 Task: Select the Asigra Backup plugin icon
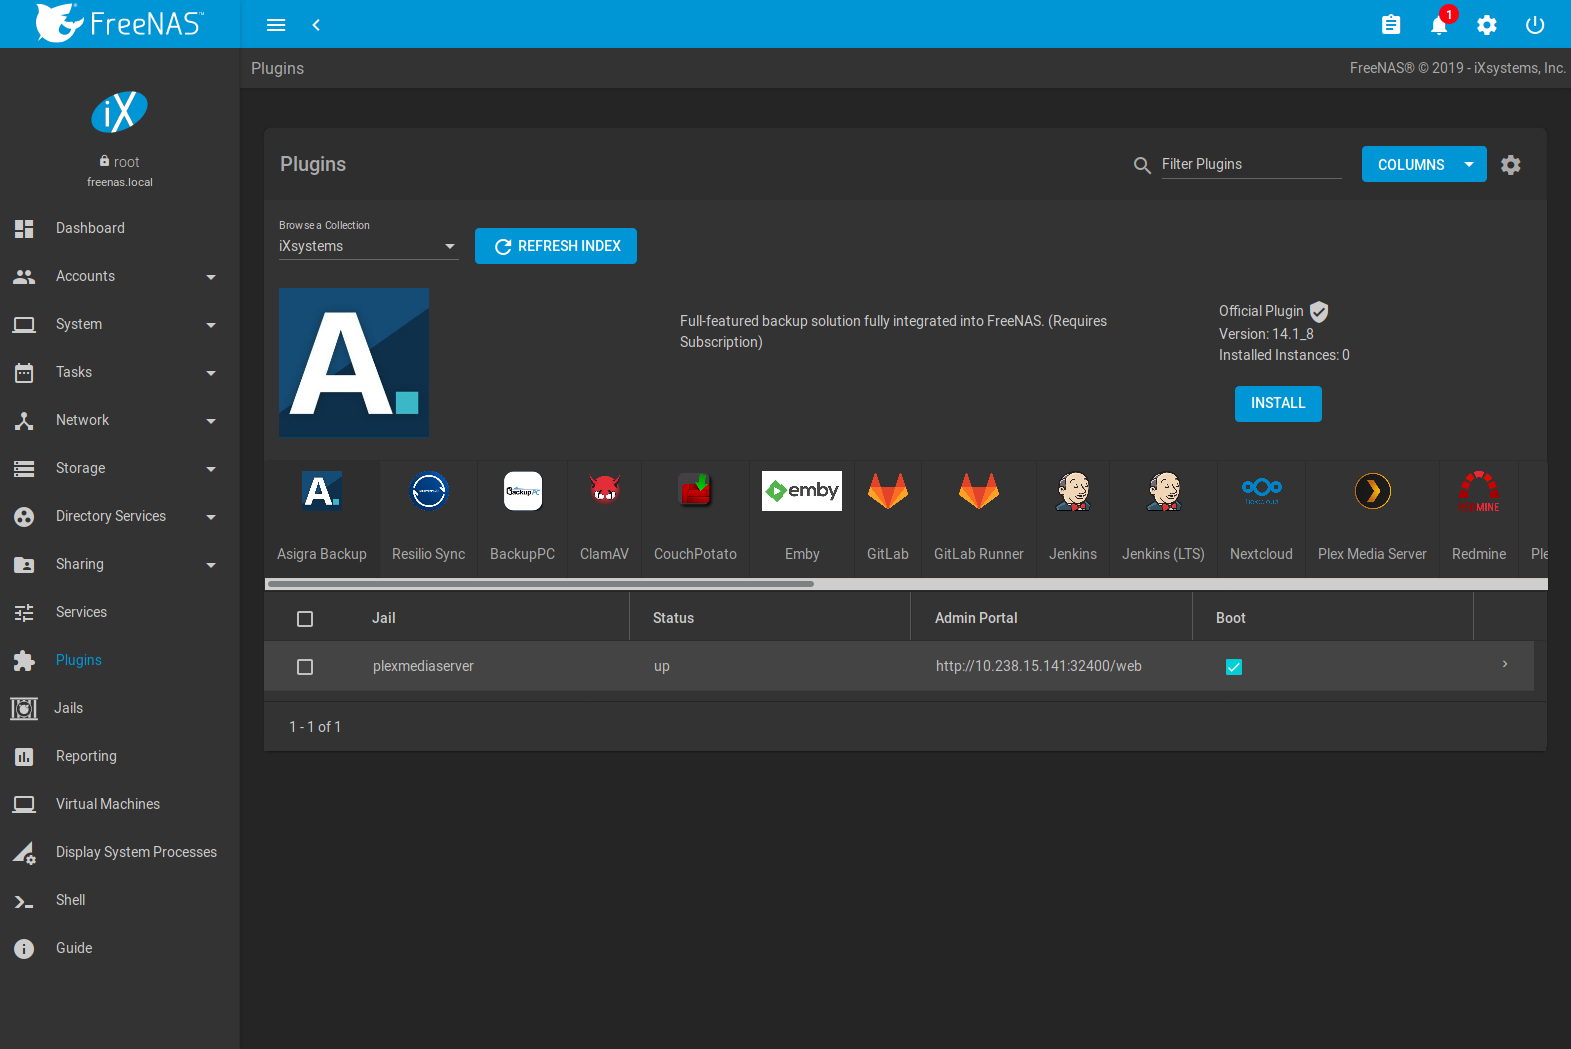tap(322, 491)
